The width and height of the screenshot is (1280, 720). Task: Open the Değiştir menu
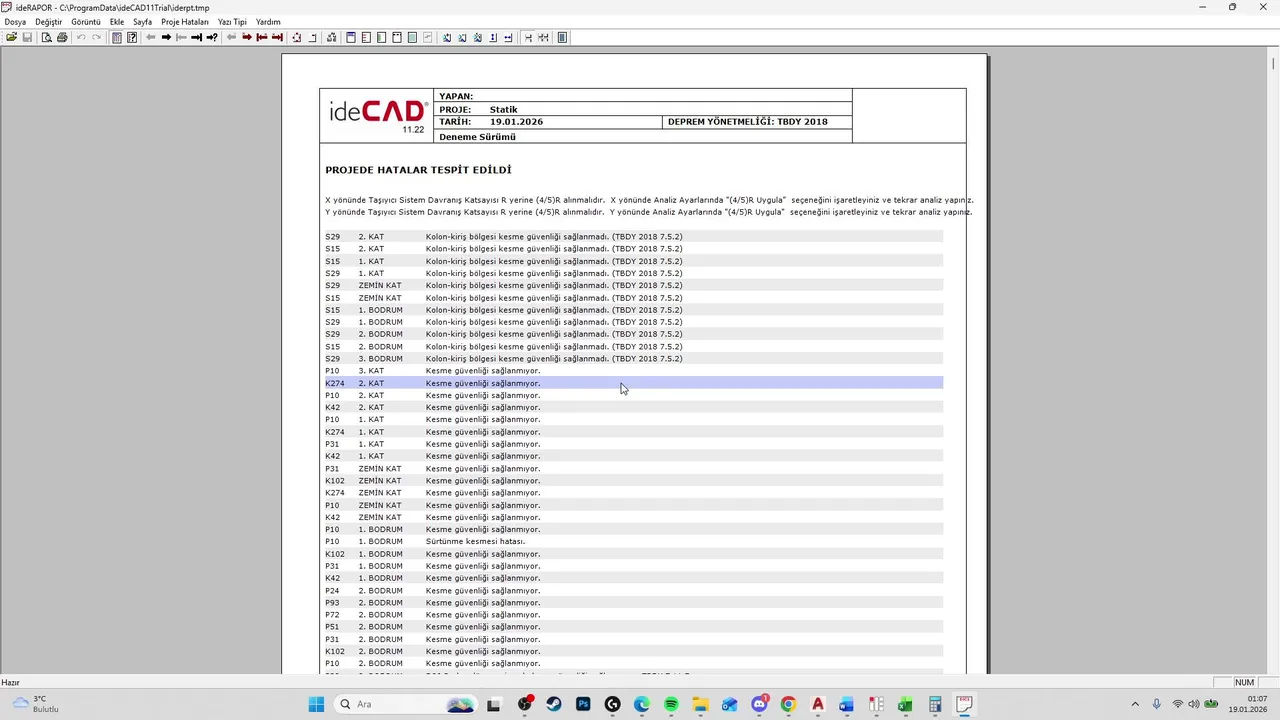tap(48, 22)
